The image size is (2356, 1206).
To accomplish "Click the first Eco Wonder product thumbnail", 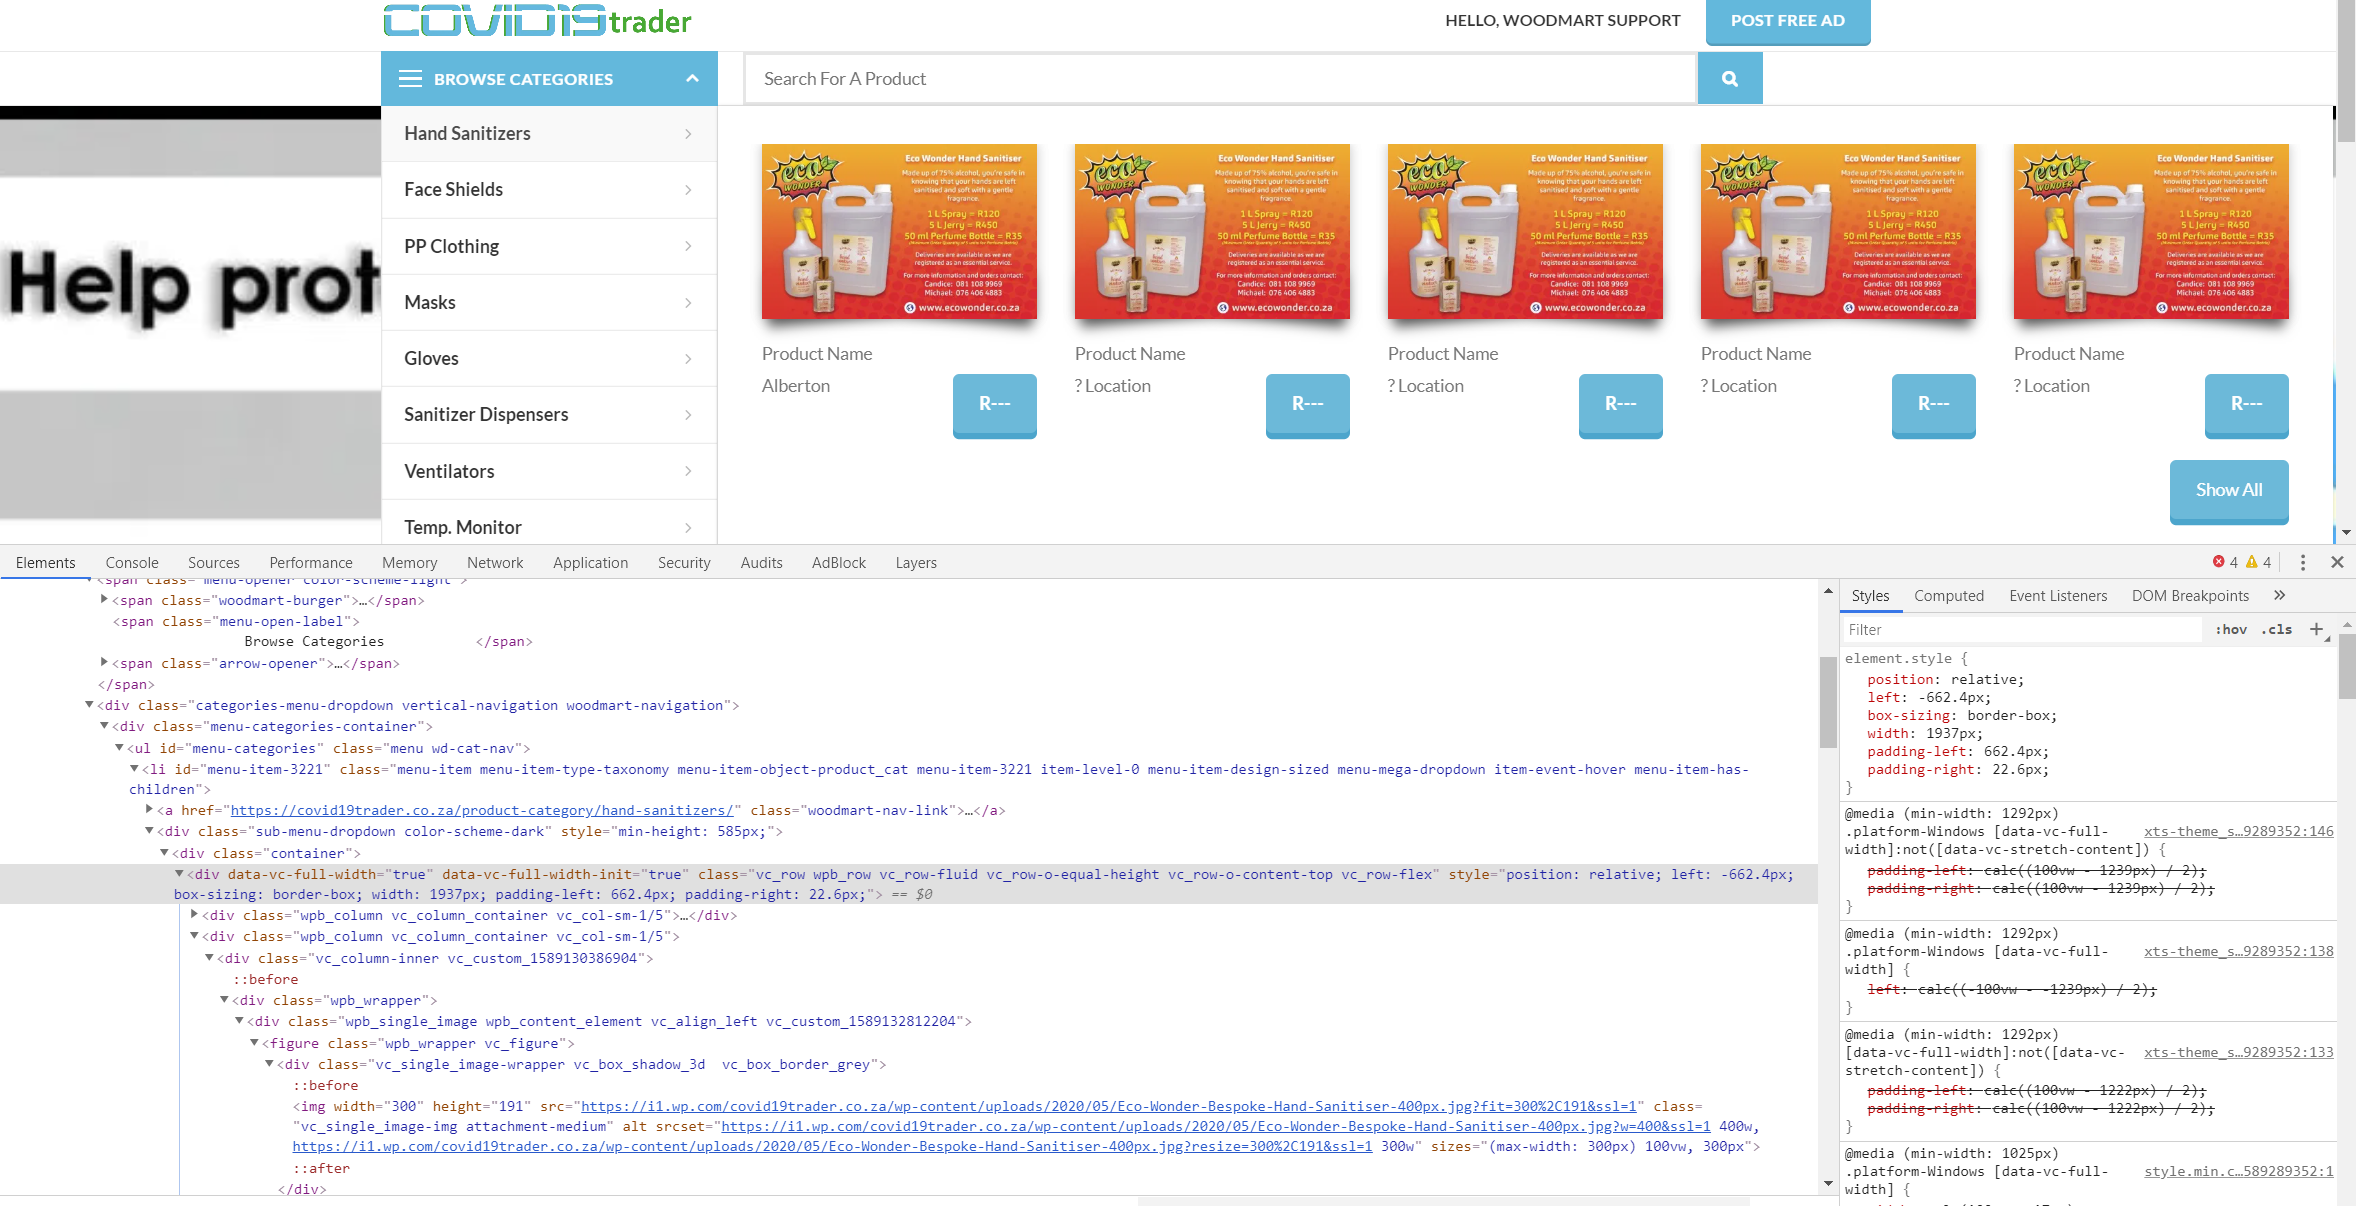I will (x=899, y=232).
